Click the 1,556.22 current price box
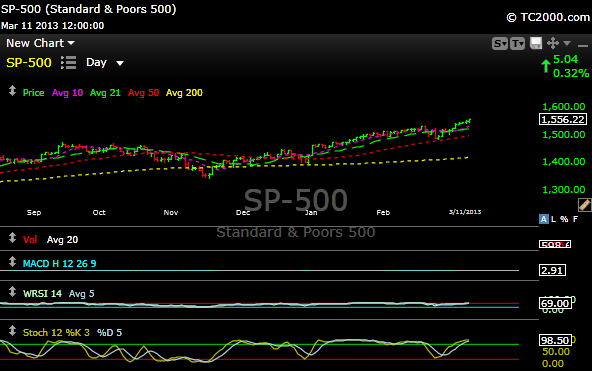The height and width of the screenshot is (371, 592). point(563,119)
